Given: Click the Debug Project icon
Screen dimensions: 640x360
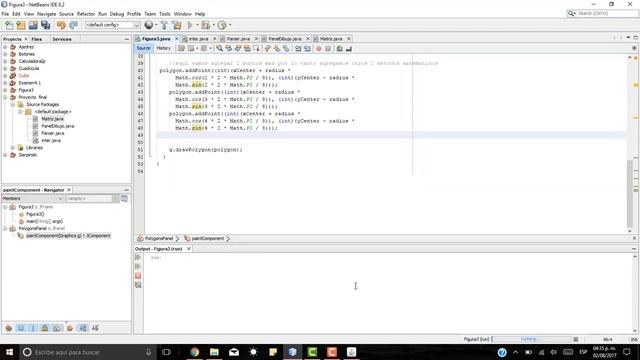Looking at the screenshot, I should (205, 25).
